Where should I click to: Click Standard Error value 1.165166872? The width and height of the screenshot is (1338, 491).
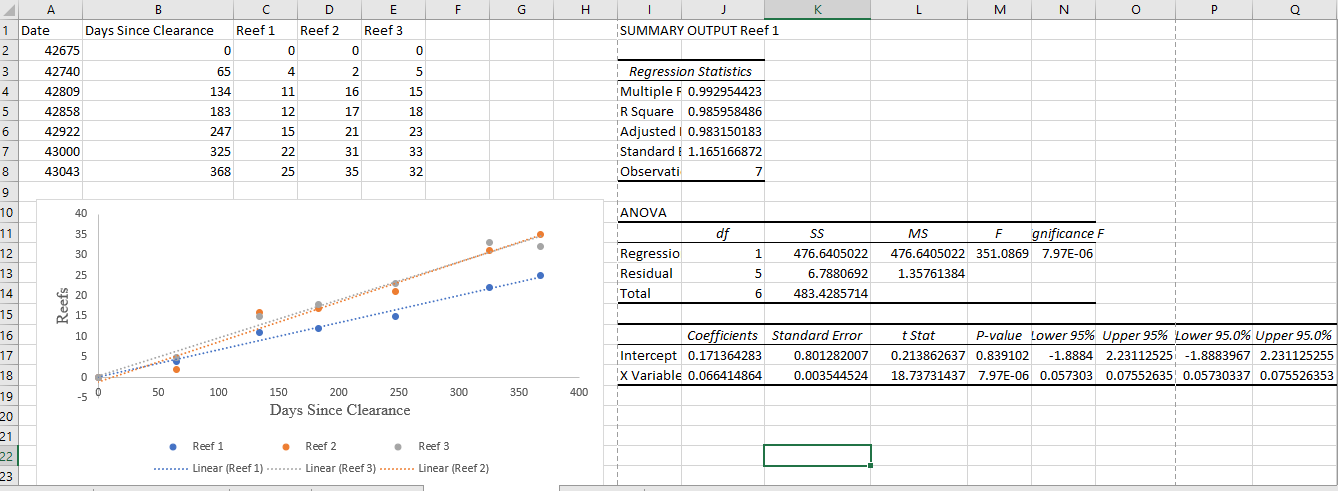(x=725, y=152)
